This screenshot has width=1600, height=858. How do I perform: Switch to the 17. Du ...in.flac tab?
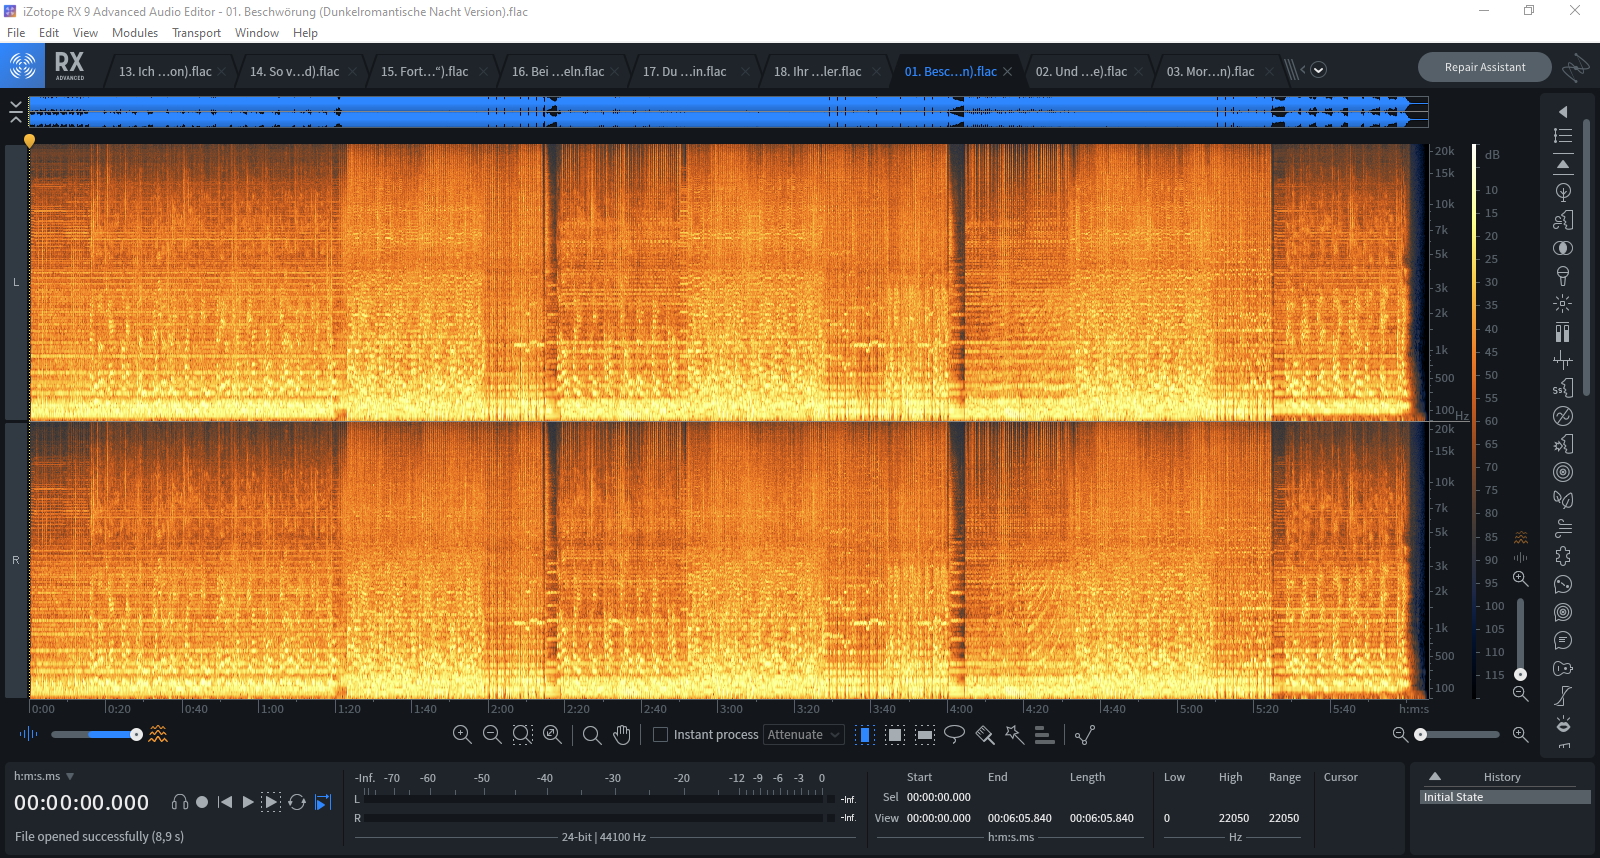pos(685,72)
